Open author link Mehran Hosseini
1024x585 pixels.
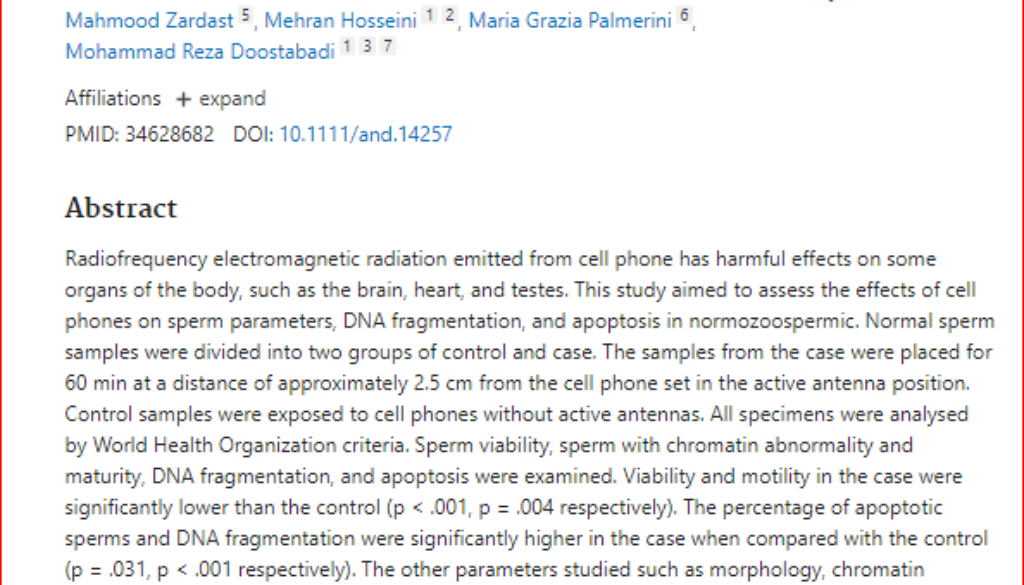pos(340,21)
